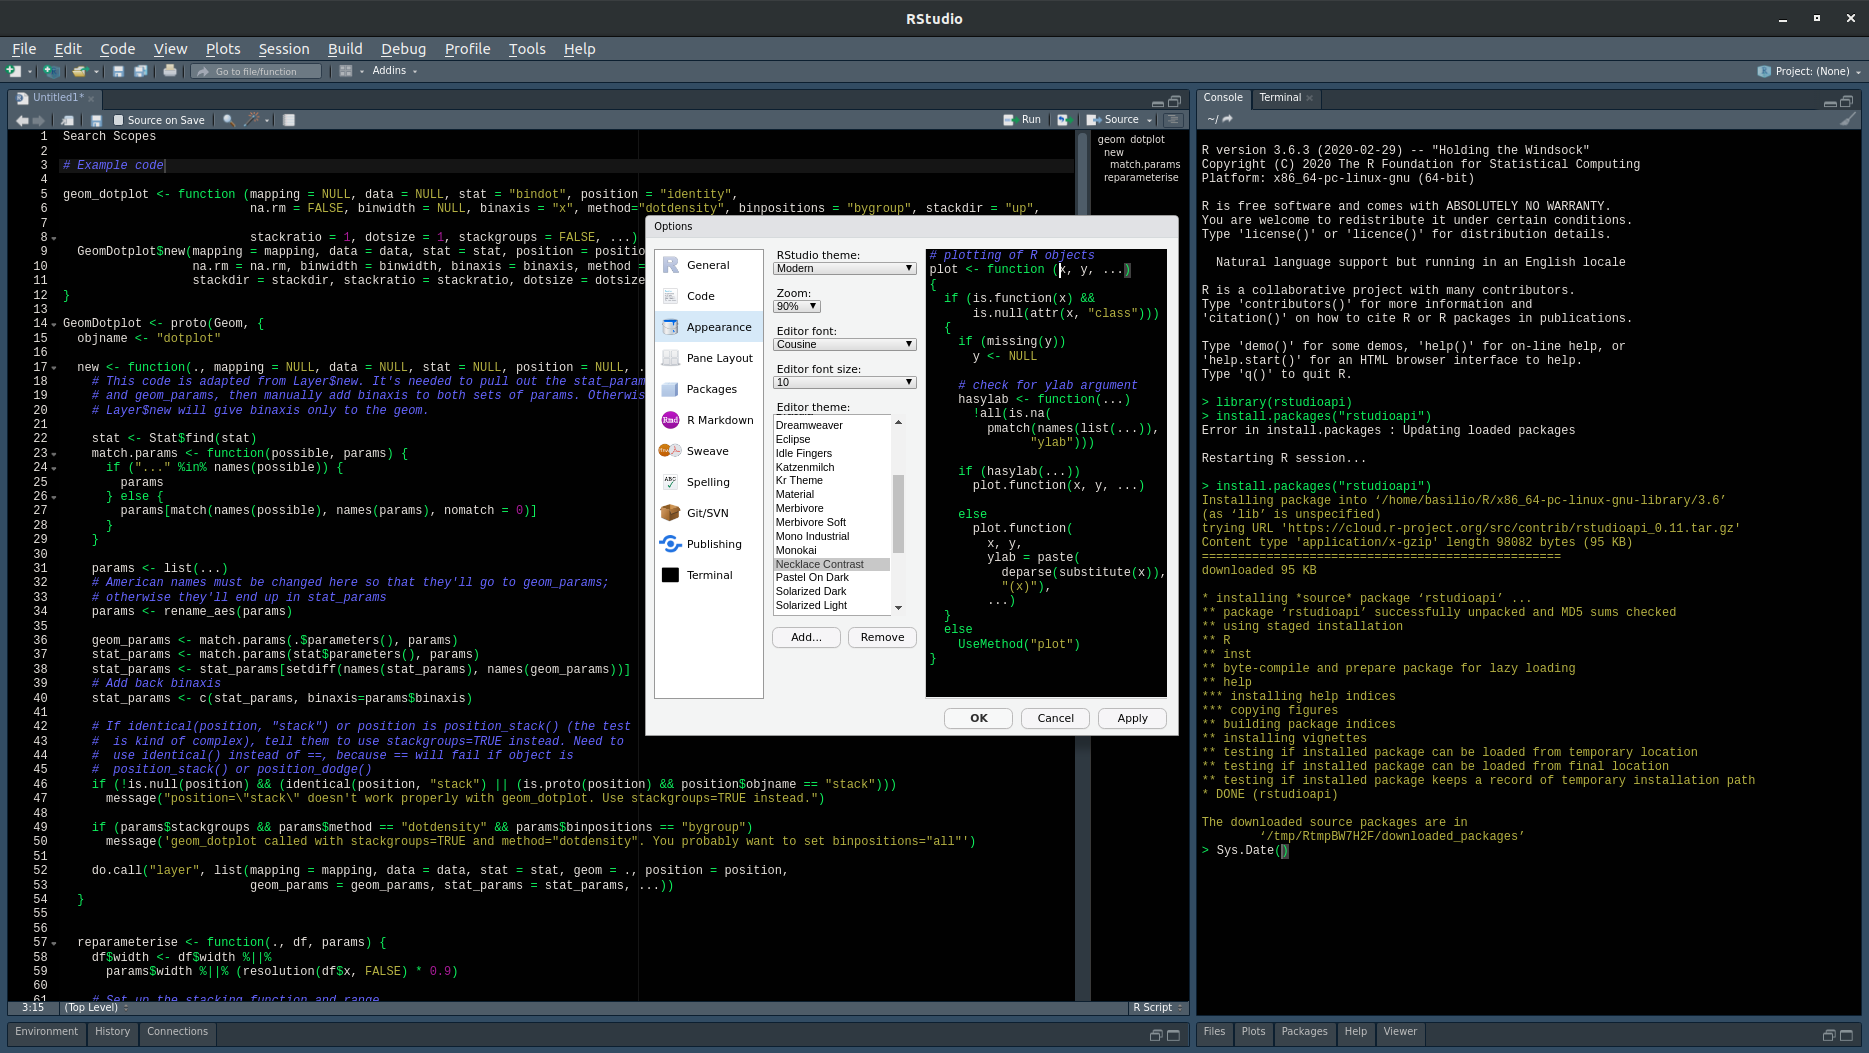Open the Project (None) dropdown
This screenshot has width=1869, height=1053.
[1810, 71]
